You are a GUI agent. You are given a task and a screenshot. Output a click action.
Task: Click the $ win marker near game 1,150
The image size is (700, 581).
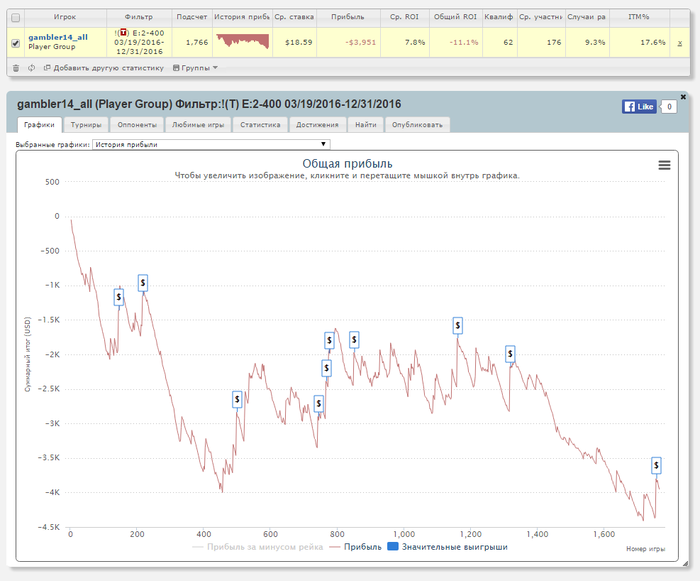[457, 325]
